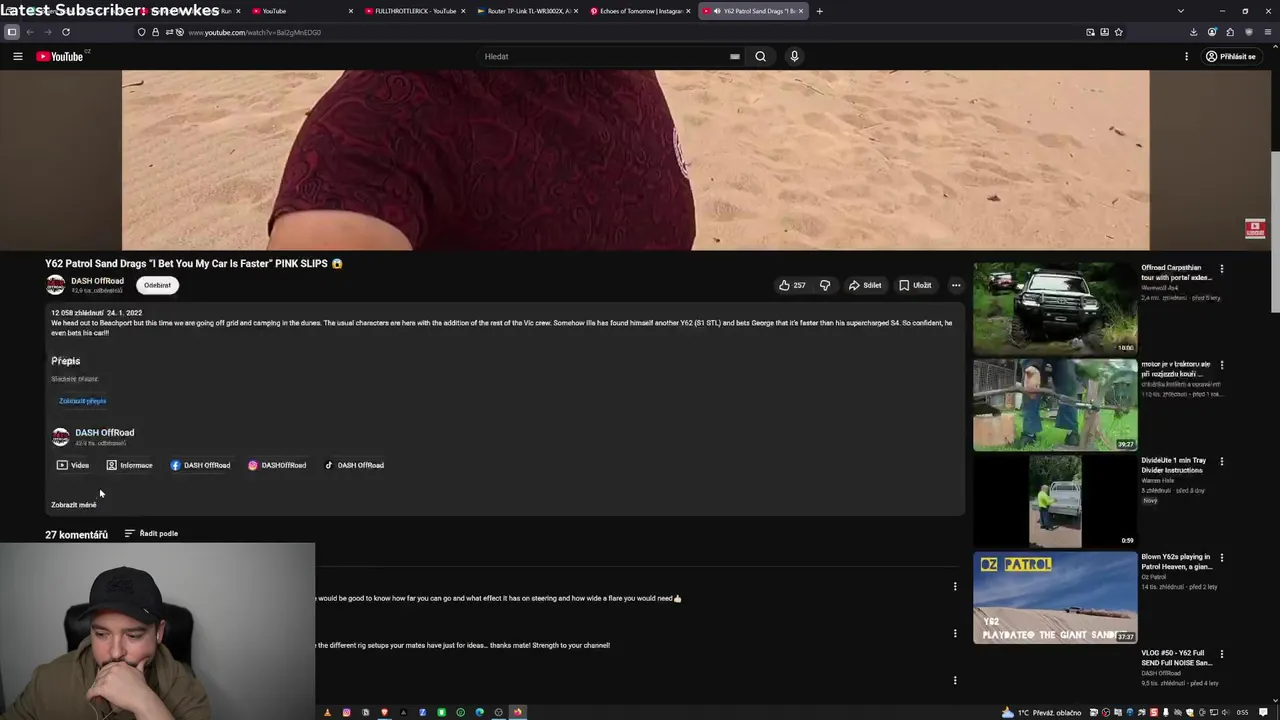This screenshot has width=1280, height=720.
Task: Go back to previous page
Action: [x=30, y=32]
